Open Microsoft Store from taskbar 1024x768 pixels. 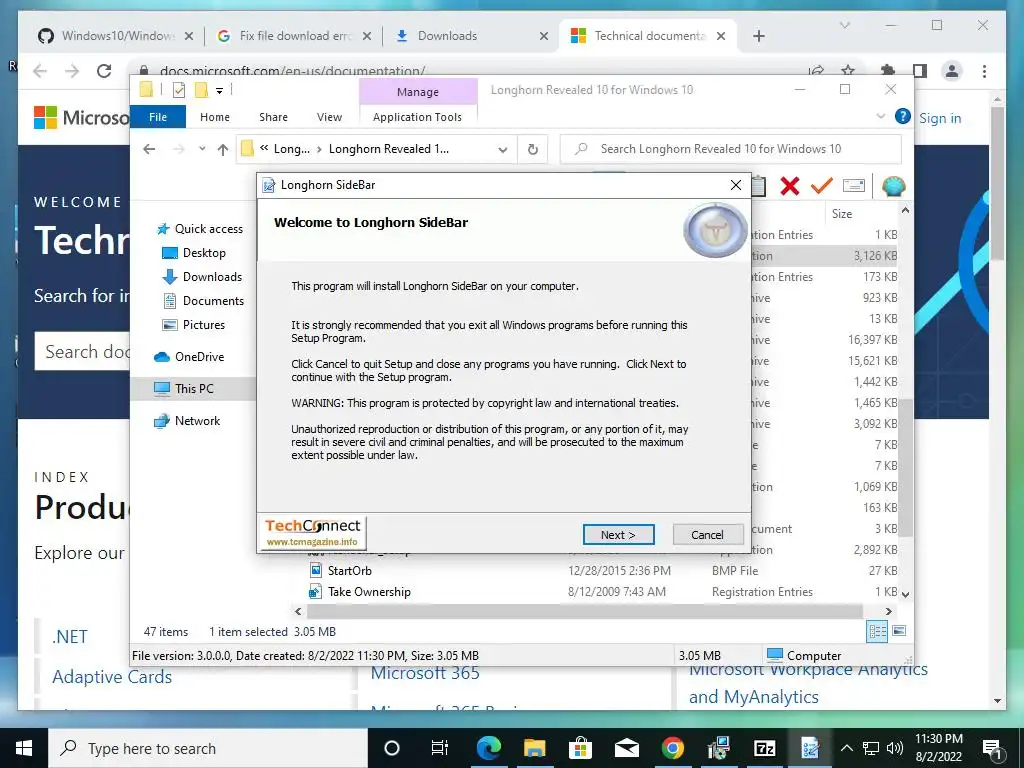[x=579, y=748]
